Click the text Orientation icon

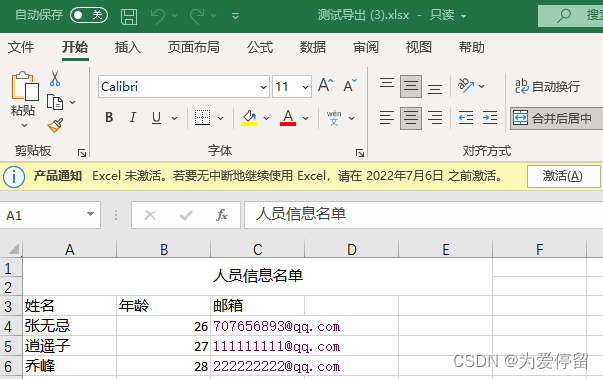click(x=466, y=86)
